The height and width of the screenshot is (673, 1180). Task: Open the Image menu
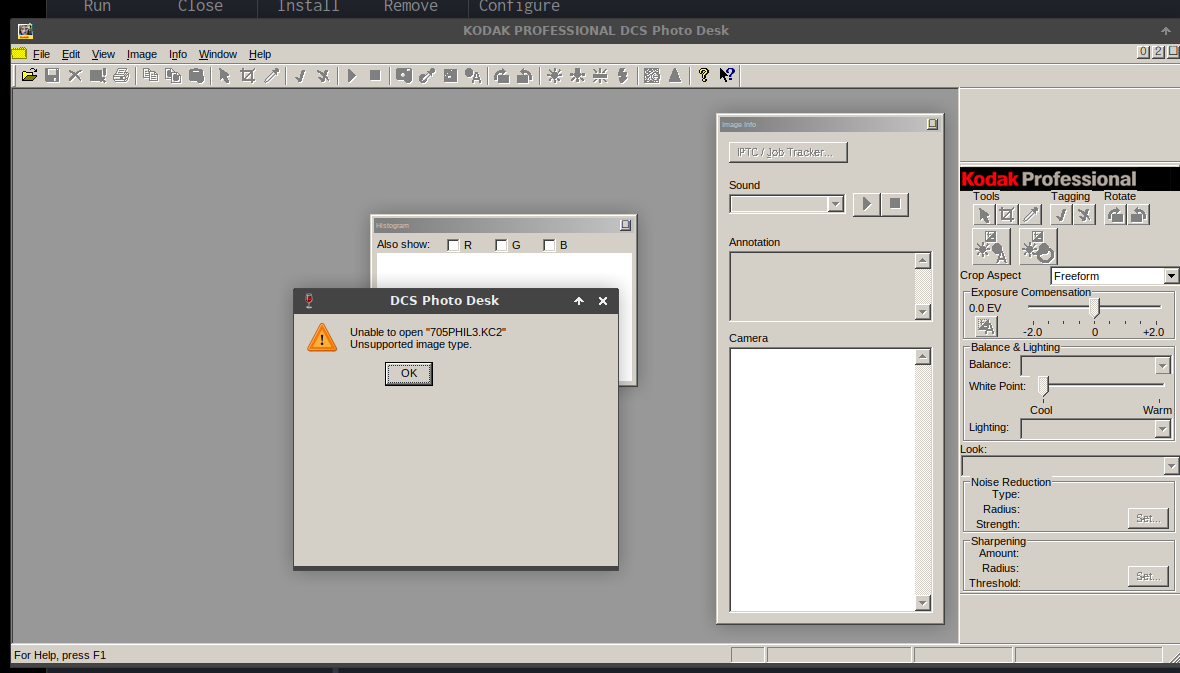141,54
